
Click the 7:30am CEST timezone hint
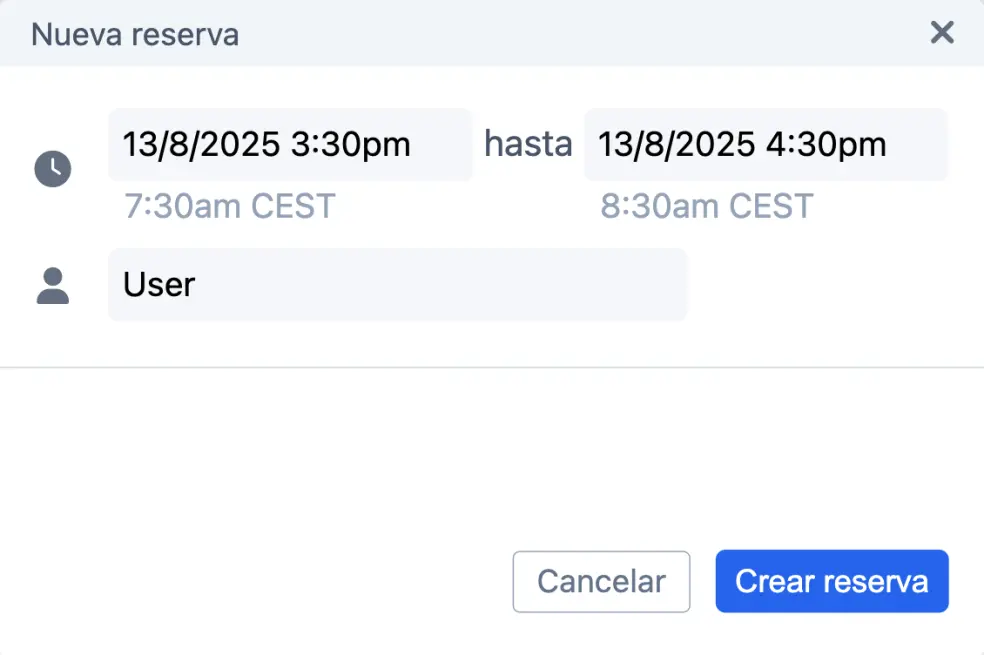(230, 206)
